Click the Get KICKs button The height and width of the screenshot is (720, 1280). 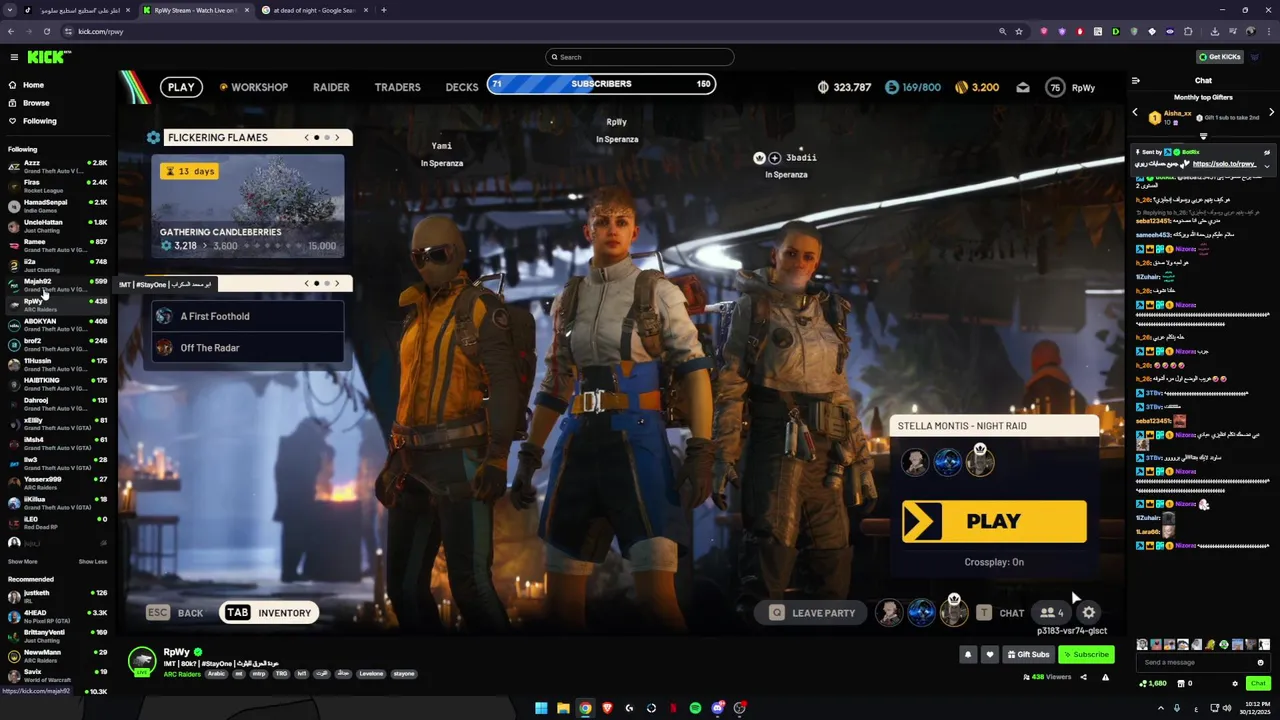[x=1220, y=57]
